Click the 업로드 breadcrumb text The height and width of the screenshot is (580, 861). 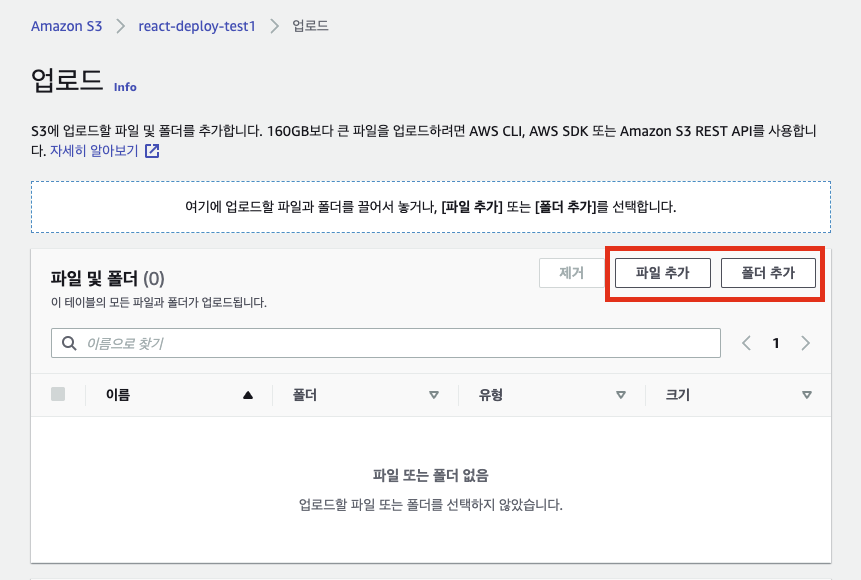pyautogui.click(x=310, y=26)
